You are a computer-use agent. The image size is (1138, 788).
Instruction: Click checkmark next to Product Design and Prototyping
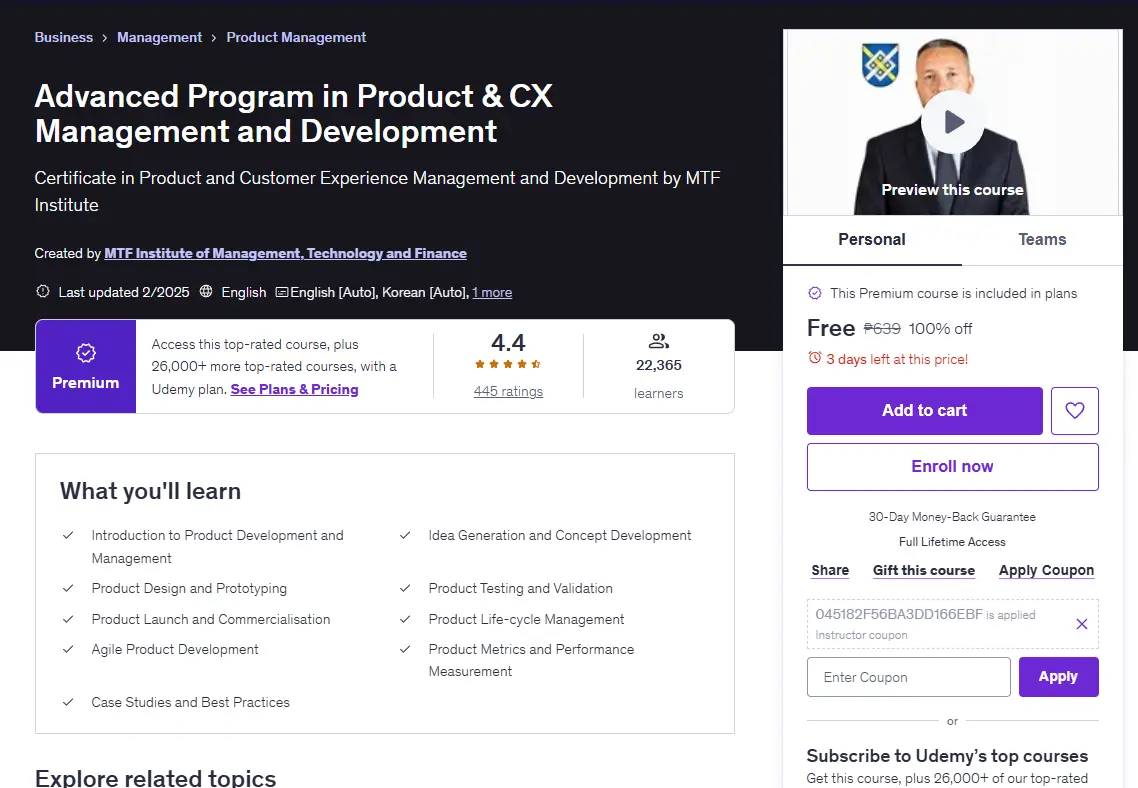point(68,588)
